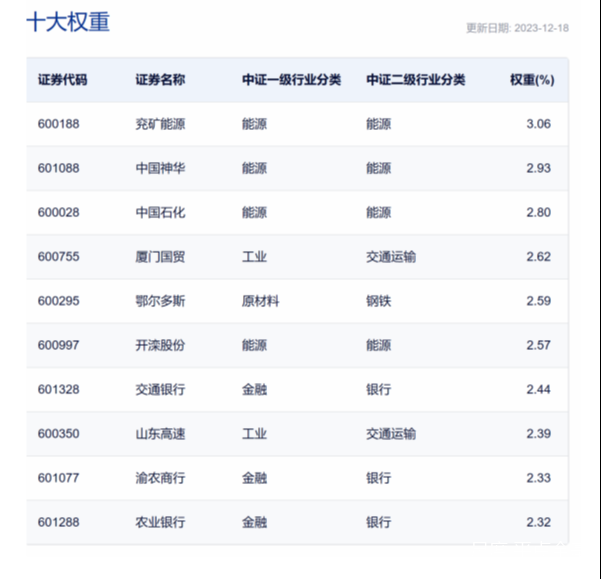Click weight value 2.44
Screen dimensions: 601x579
tap(538, 389)
